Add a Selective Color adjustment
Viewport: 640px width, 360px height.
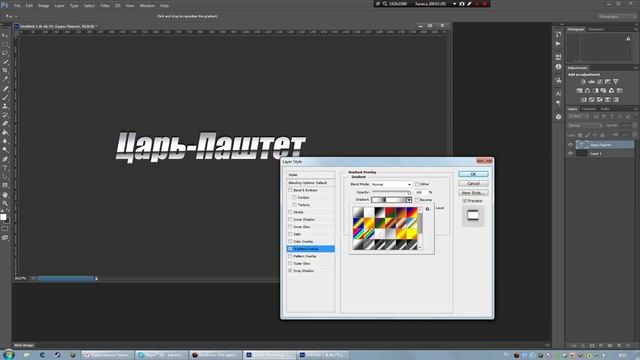616,100
